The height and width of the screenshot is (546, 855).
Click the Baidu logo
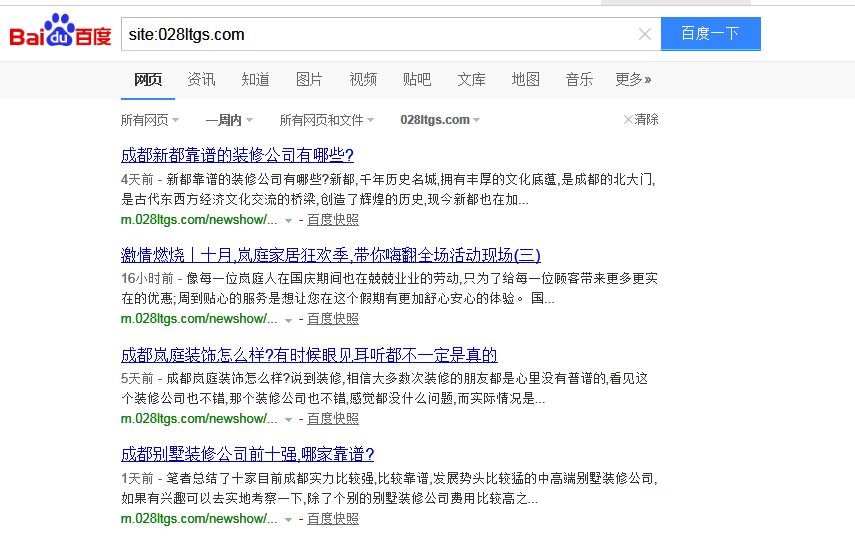click(x=60, y=33)
